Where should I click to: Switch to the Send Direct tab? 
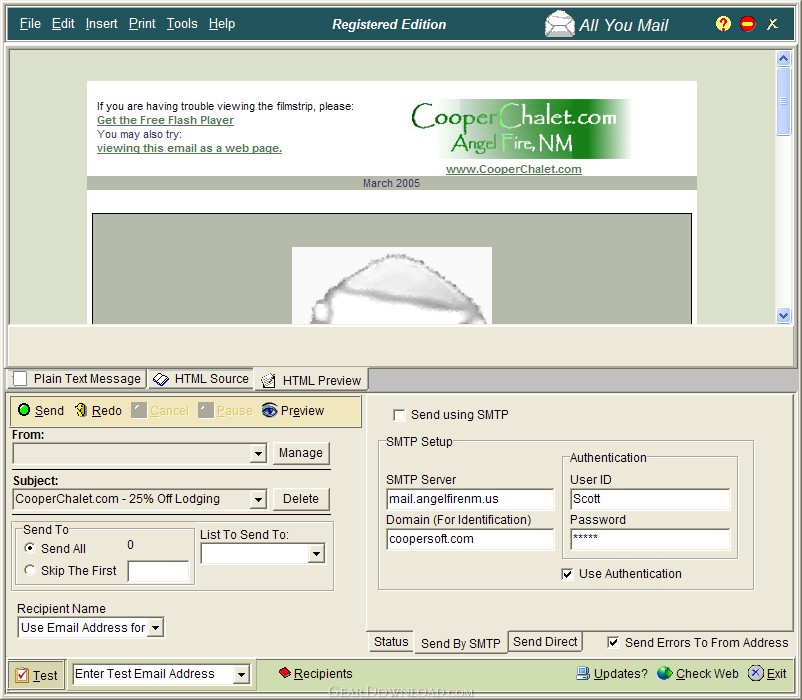point(545,642)
